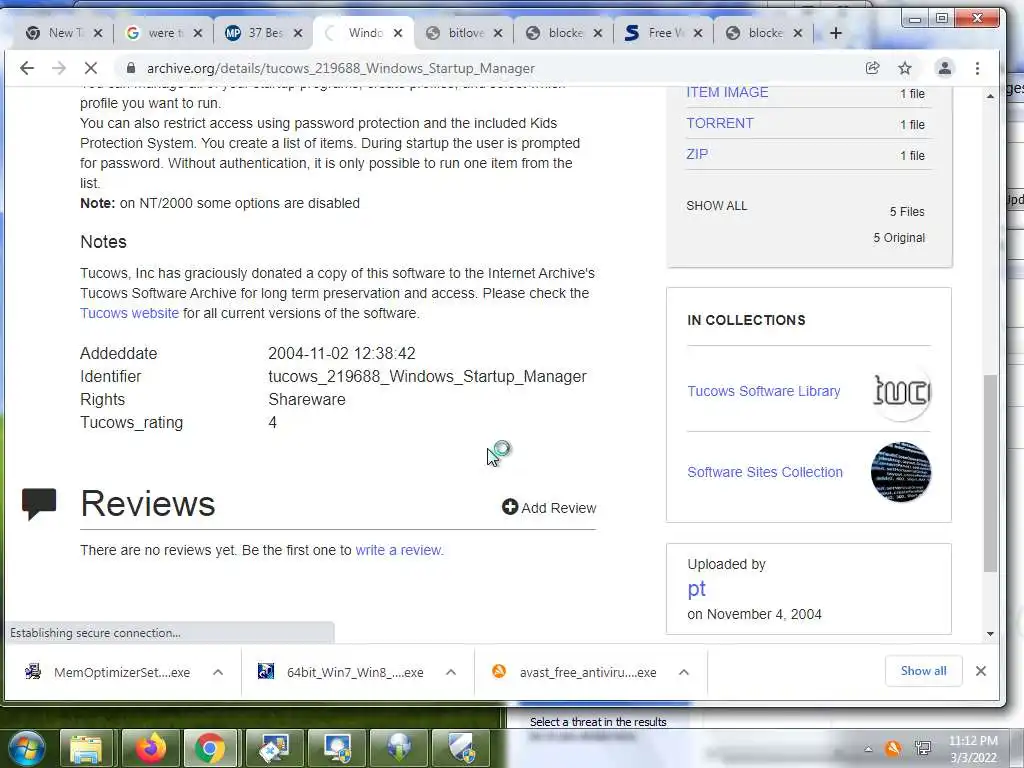Click the Avast tray icon
Viewport: 1024px width, 768px height.
(893, 748)
